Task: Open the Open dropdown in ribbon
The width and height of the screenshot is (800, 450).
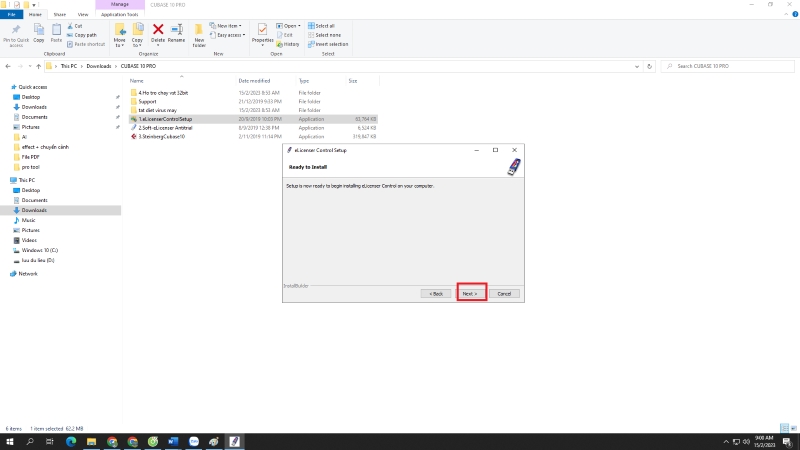Action: point(288,26)
